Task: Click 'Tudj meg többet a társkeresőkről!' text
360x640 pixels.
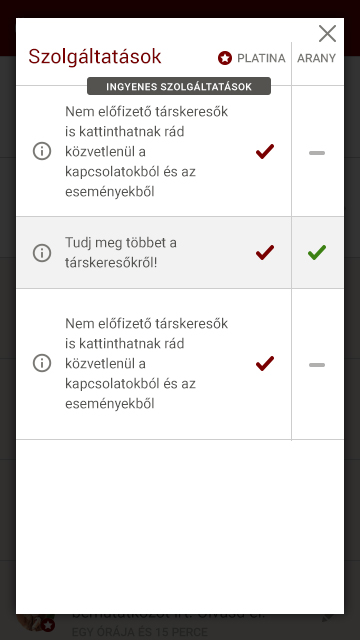Action: click(121, 253)
